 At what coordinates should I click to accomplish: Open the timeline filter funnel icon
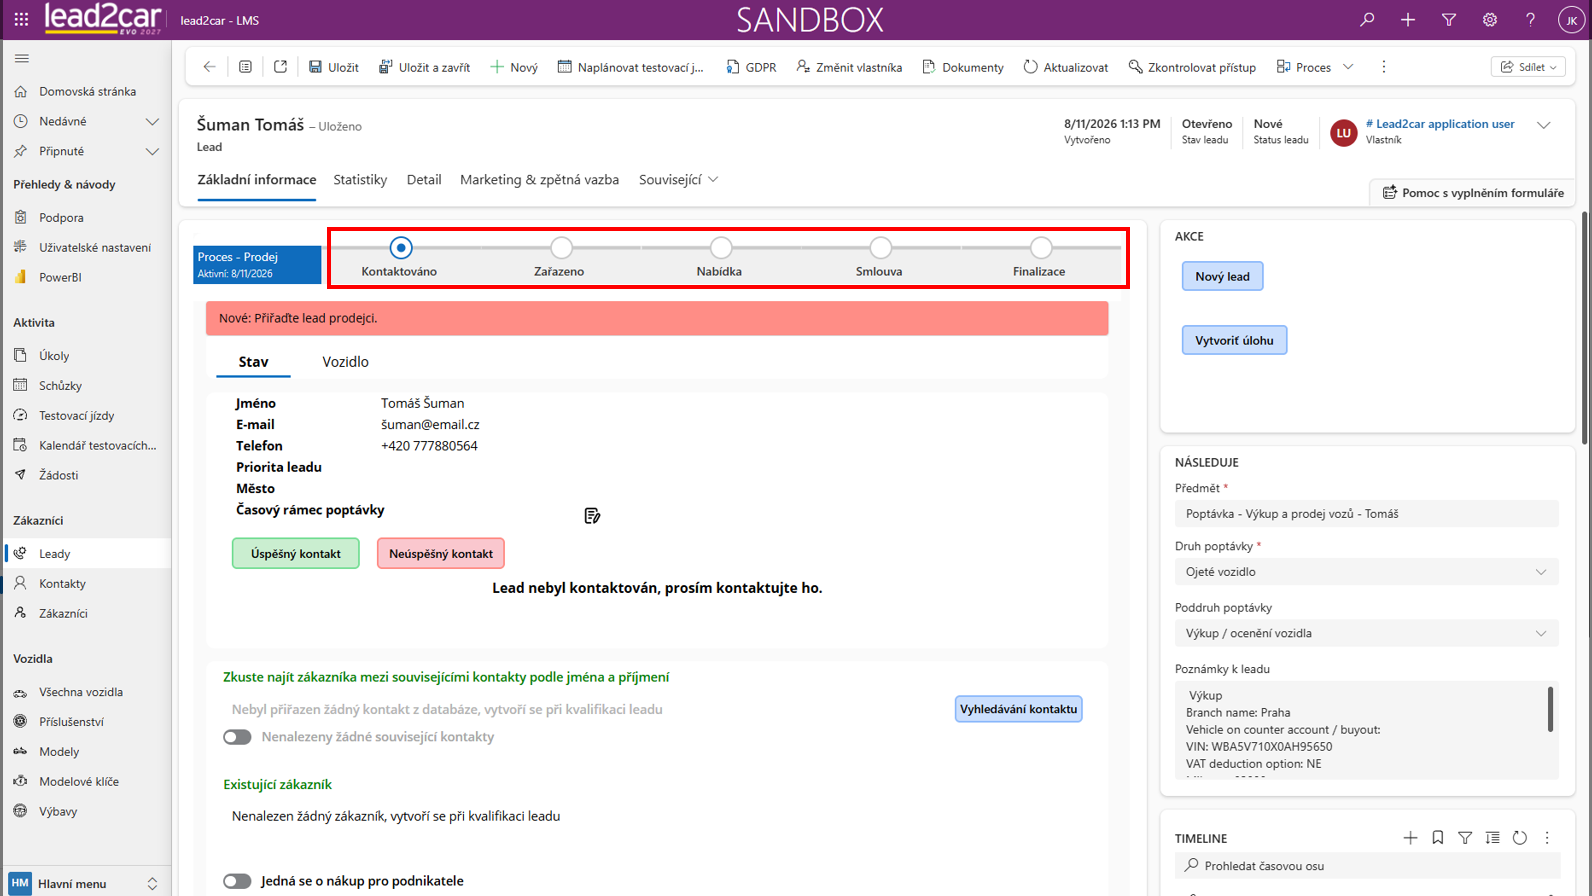coord(1465,838)
